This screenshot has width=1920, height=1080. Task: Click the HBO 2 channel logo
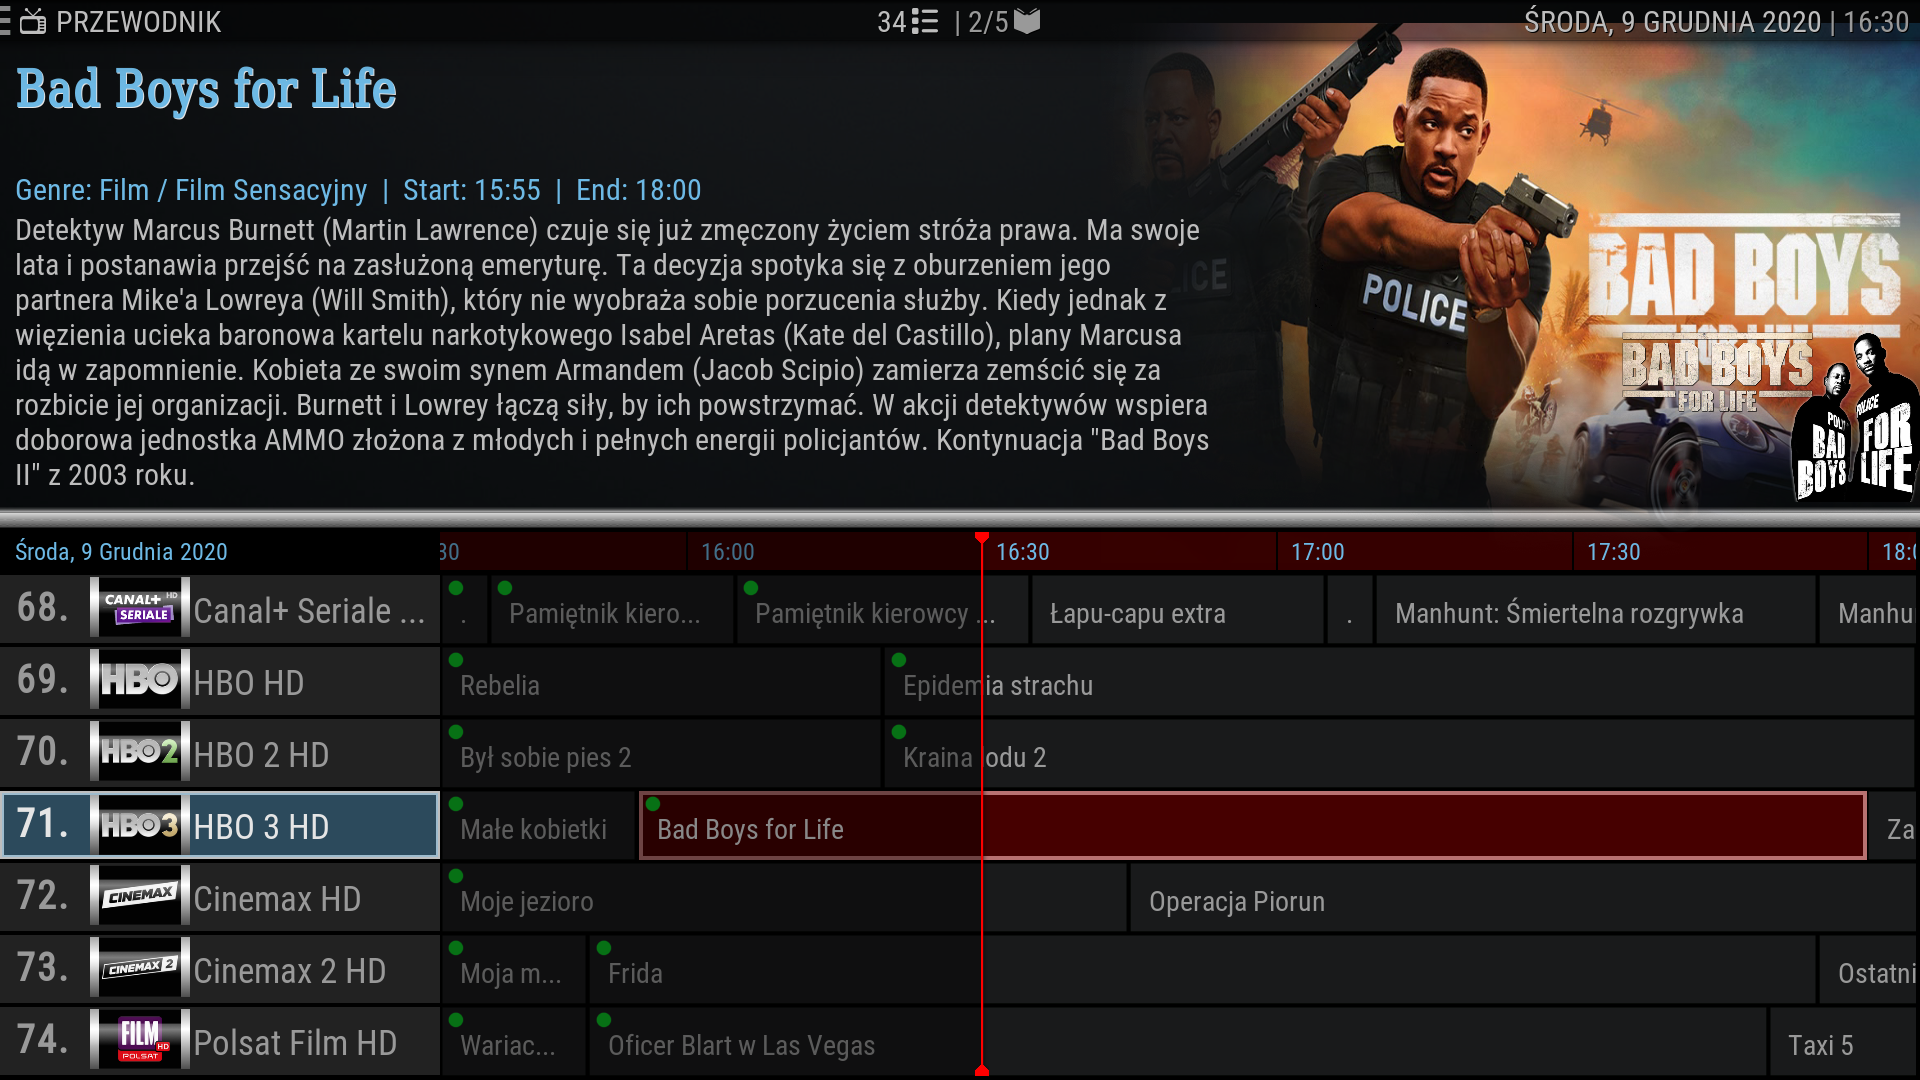tap(139, 753)
